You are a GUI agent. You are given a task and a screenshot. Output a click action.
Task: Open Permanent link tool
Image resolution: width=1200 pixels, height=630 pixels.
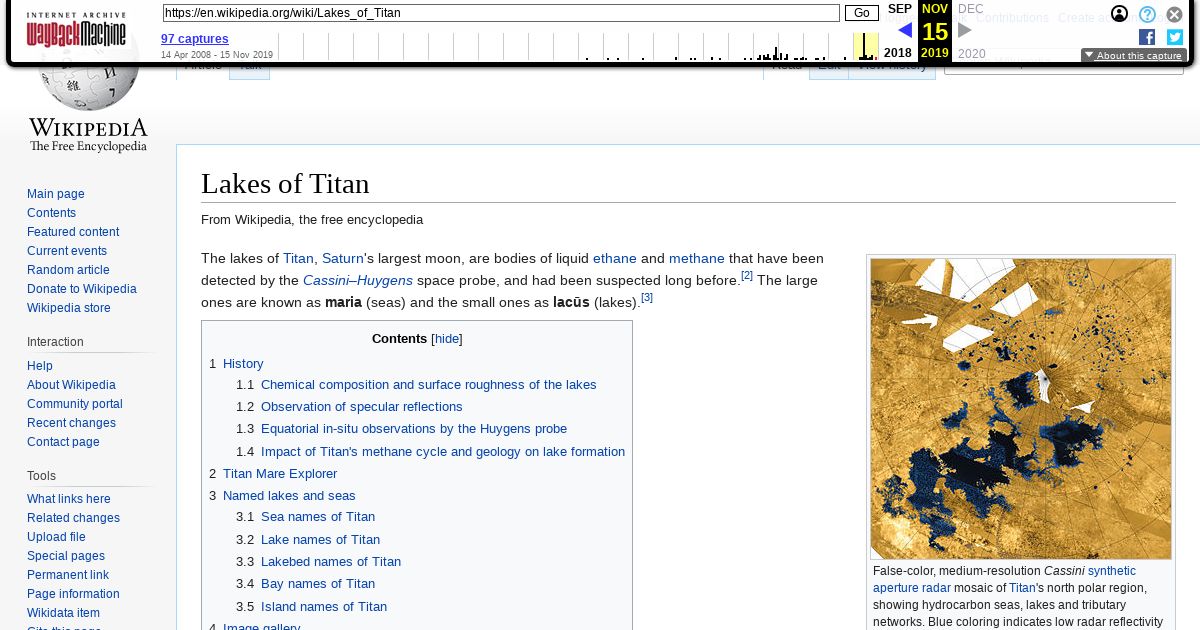(68, 575)
